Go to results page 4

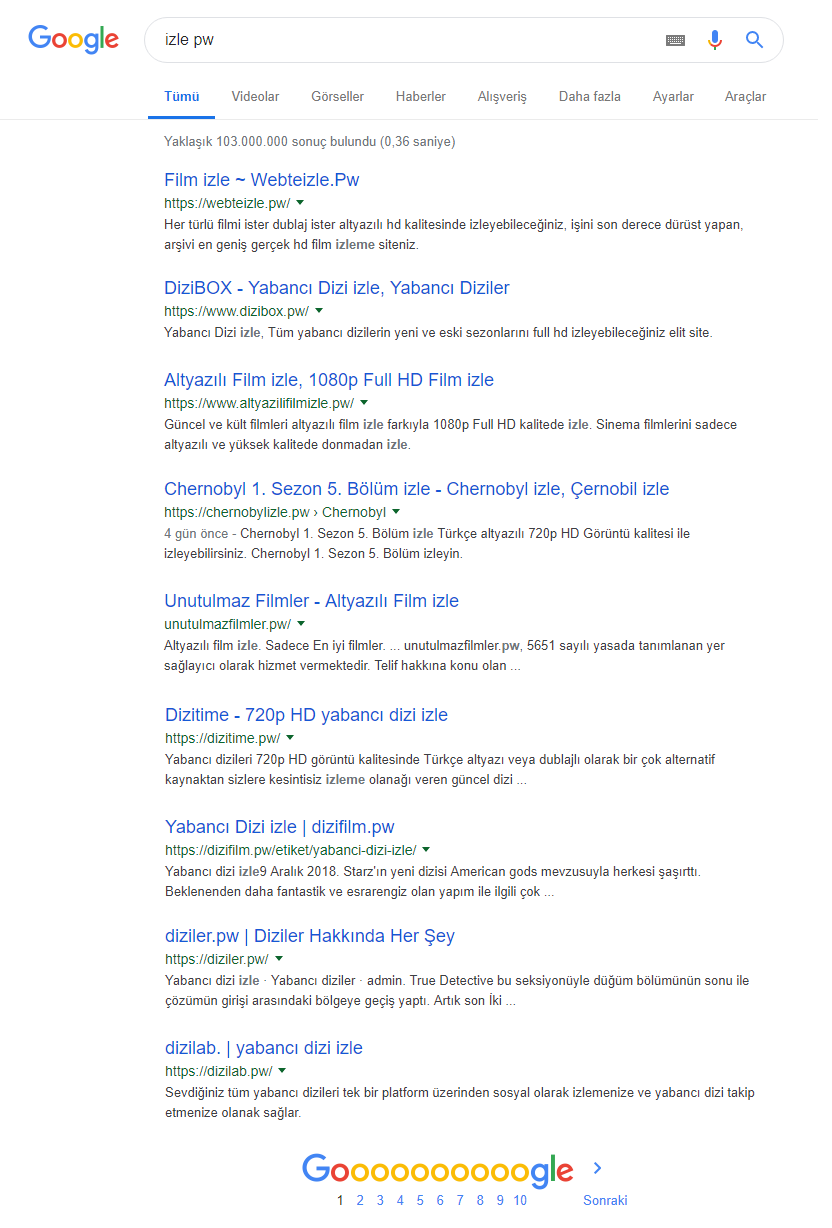[400, 1200]
